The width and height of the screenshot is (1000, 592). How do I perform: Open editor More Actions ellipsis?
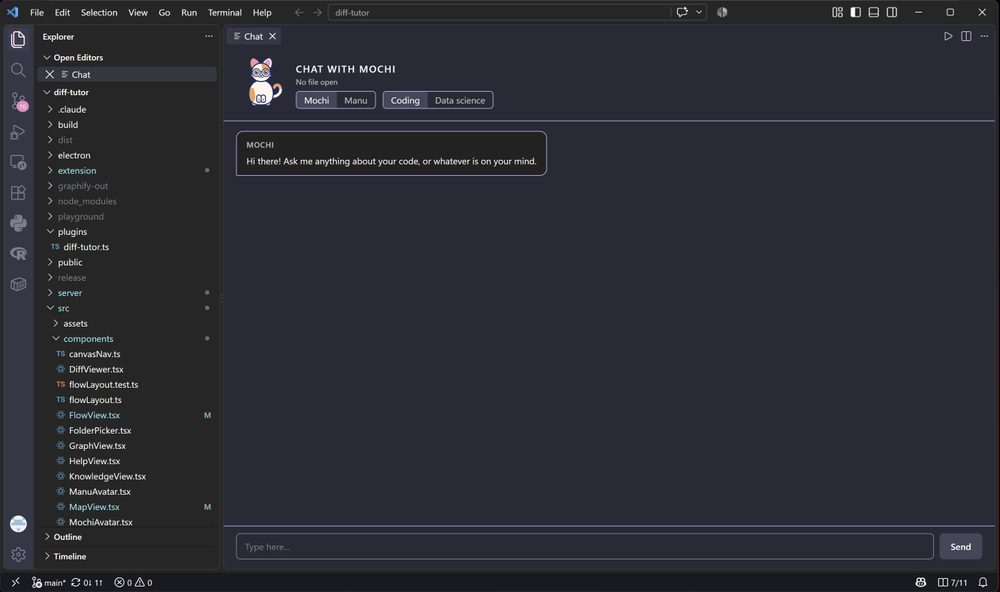(984, 36)
